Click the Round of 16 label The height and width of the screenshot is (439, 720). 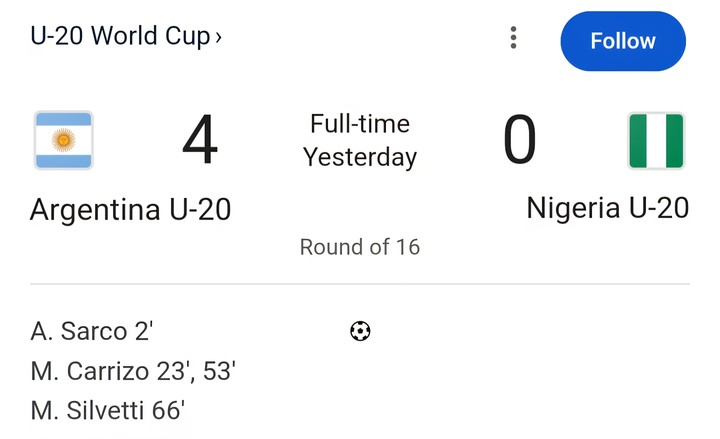click(360, 247)
